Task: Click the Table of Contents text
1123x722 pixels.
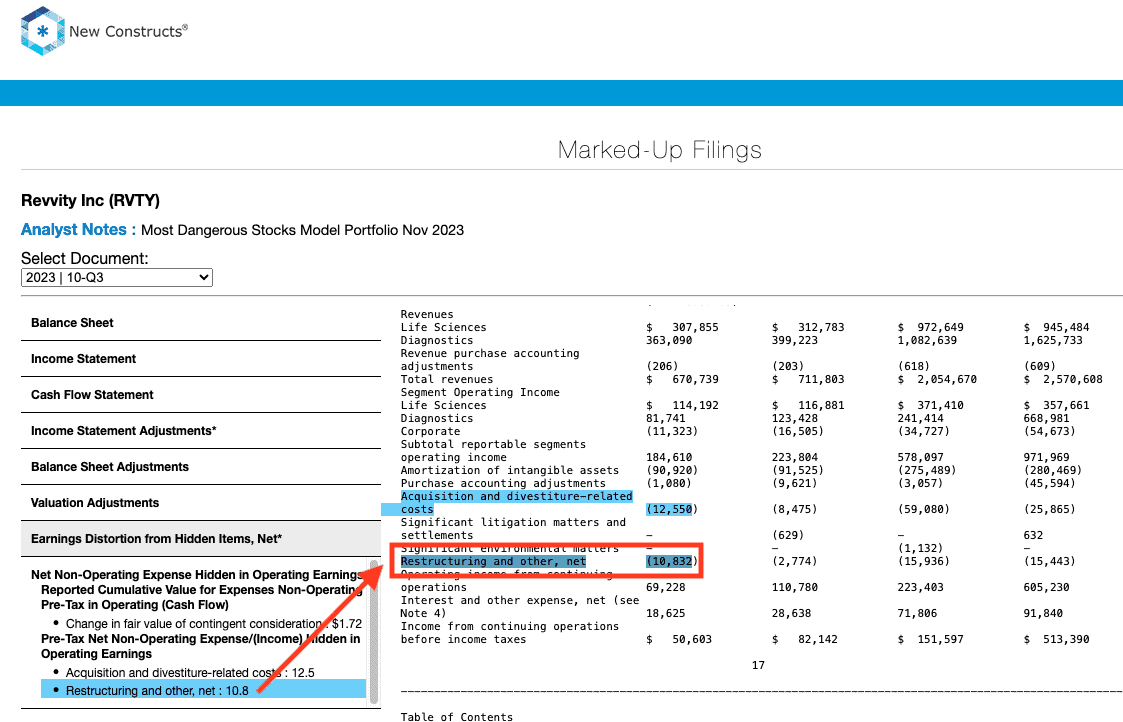Action: point(457,716)
